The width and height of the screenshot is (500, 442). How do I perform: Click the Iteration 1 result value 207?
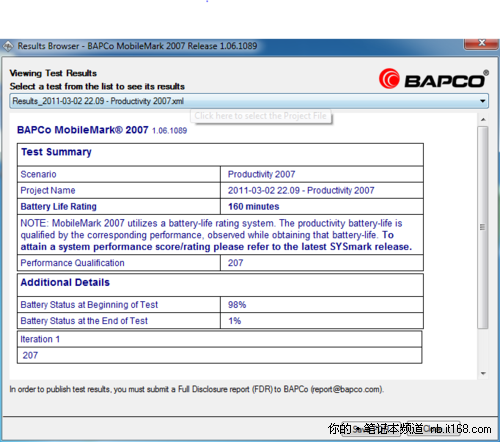(30, 355)
